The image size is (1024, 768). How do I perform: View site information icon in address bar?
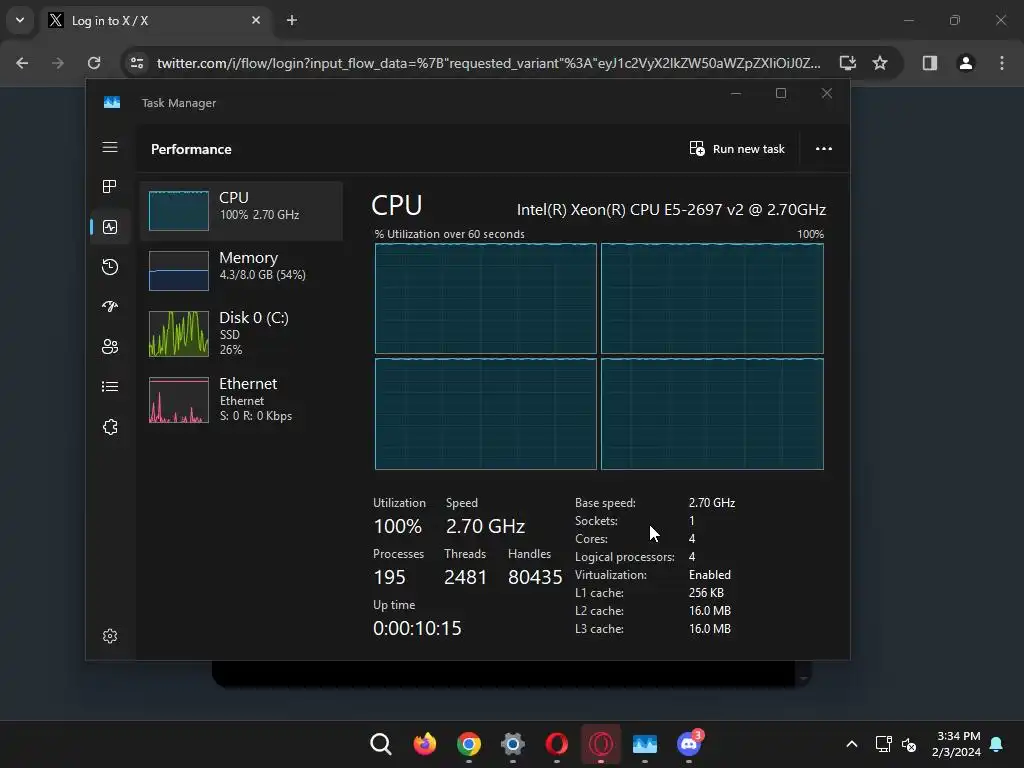point(137,63)
